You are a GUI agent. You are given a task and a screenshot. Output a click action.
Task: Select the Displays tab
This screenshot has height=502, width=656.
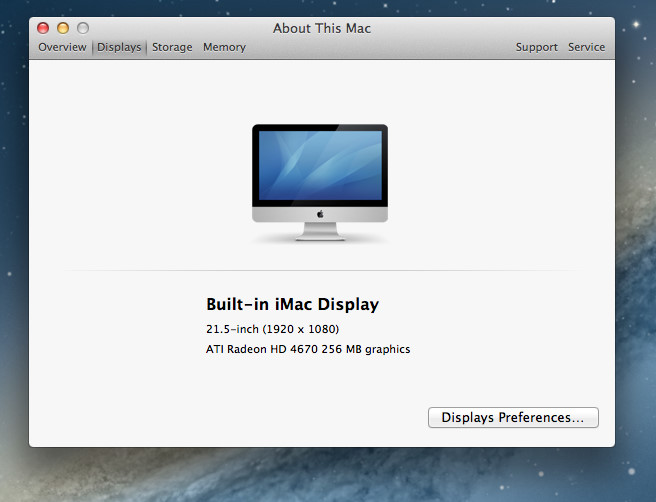click(119, 47)
